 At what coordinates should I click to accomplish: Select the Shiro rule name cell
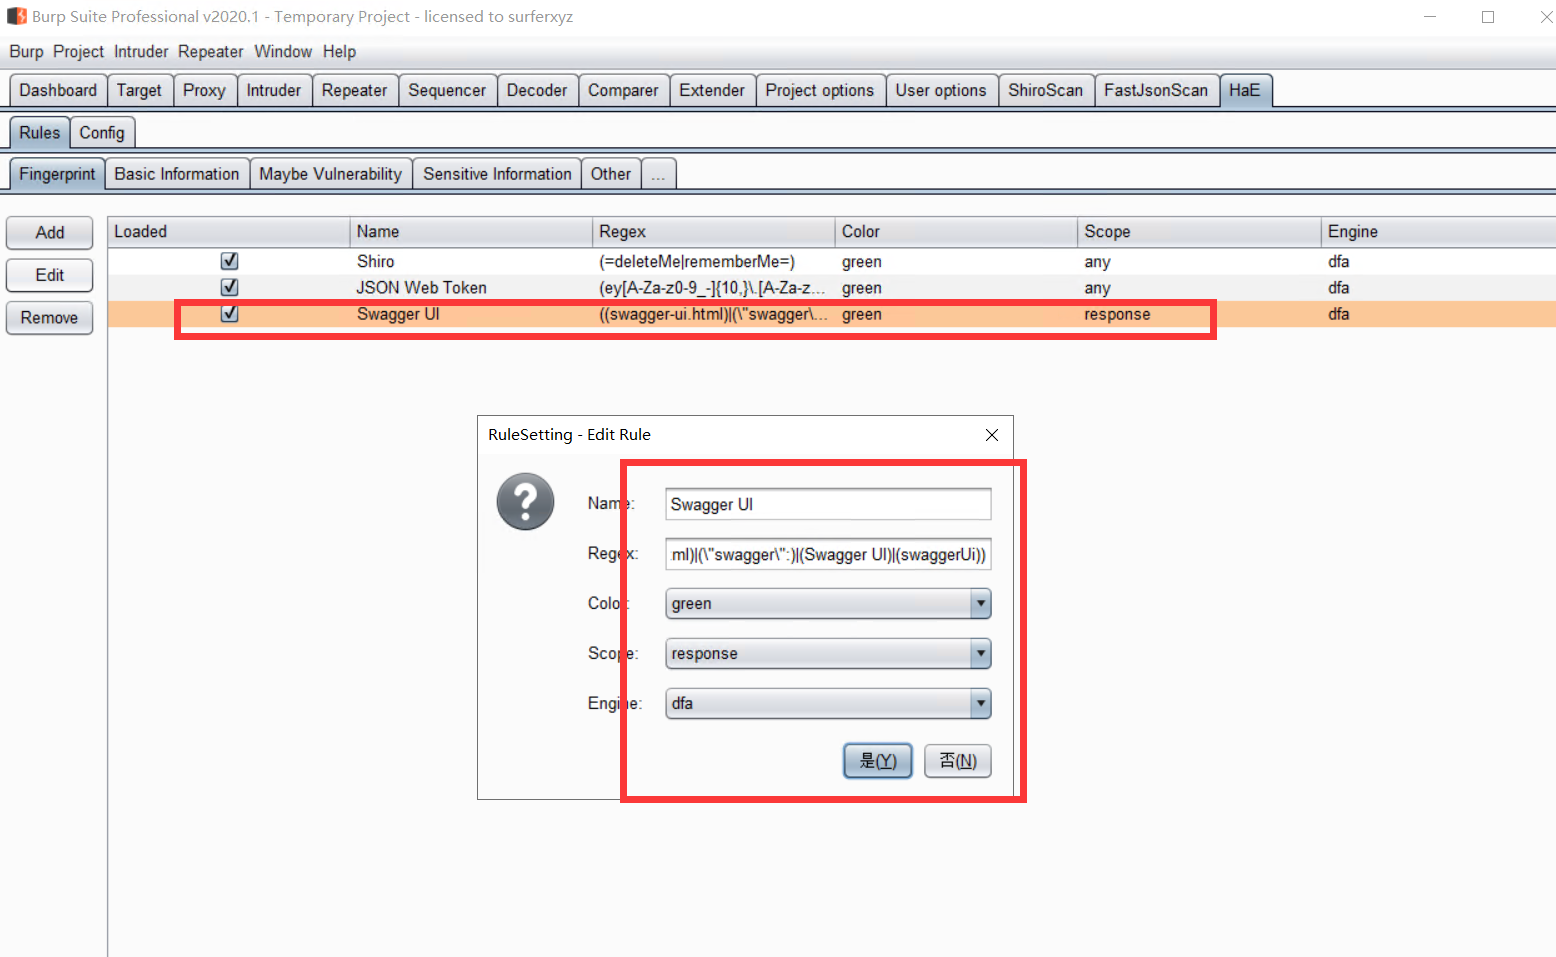[472, 261]
